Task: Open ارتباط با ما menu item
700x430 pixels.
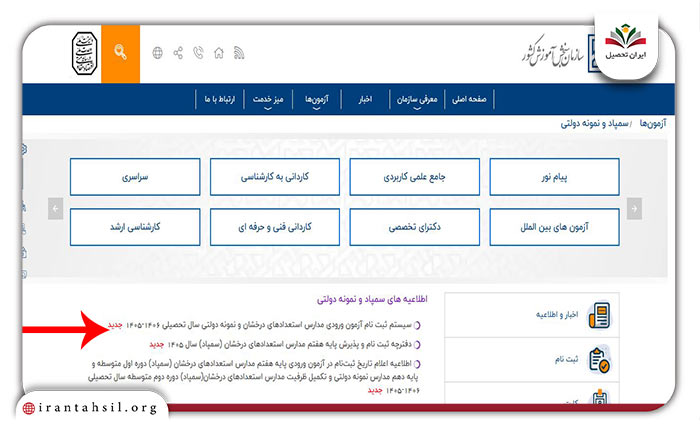Action: pyautogui.click(x=220, y=99)
